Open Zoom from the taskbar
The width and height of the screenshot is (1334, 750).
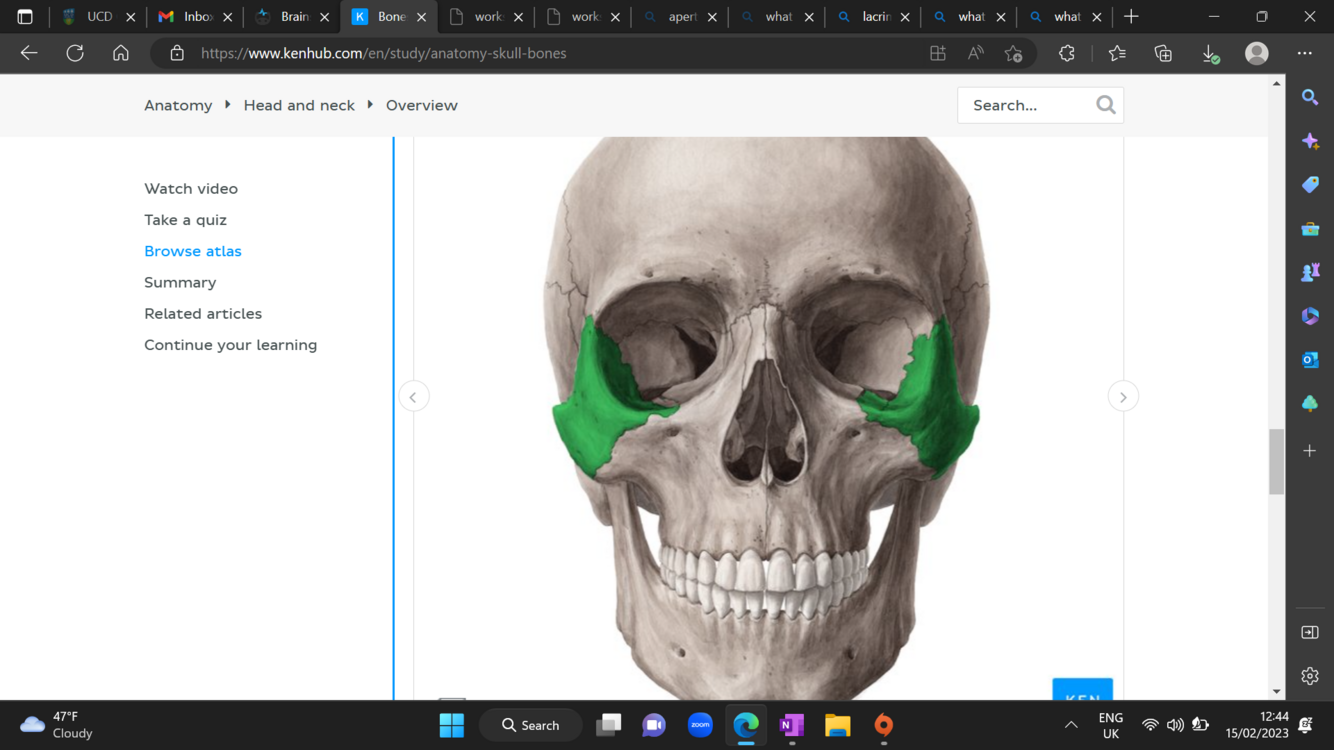click(x=700, y=725)
